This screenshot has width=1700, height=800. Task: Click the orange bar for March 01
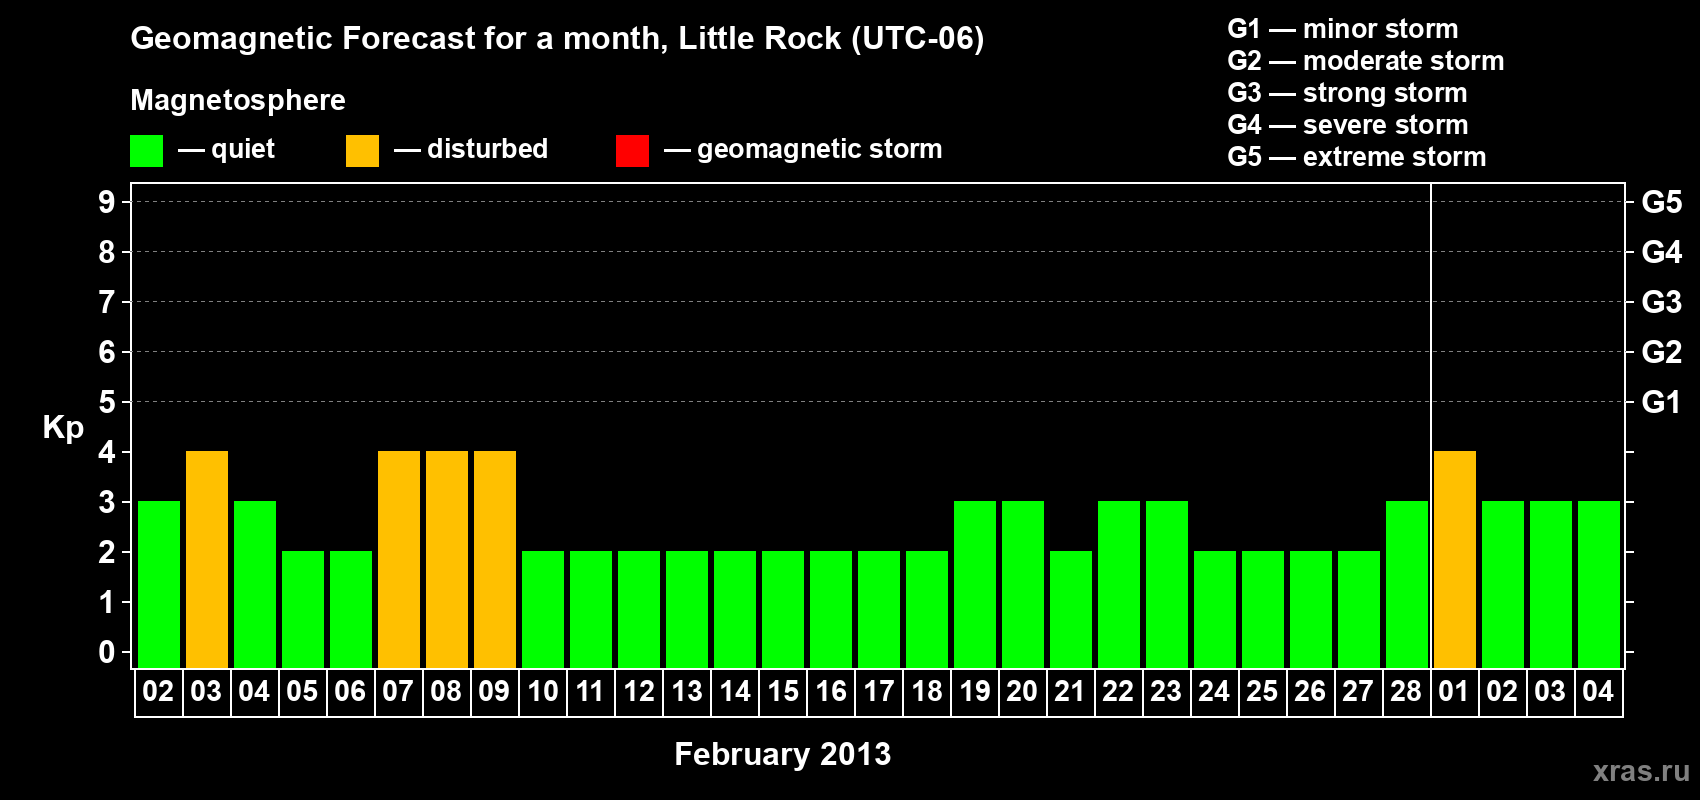1455,560
